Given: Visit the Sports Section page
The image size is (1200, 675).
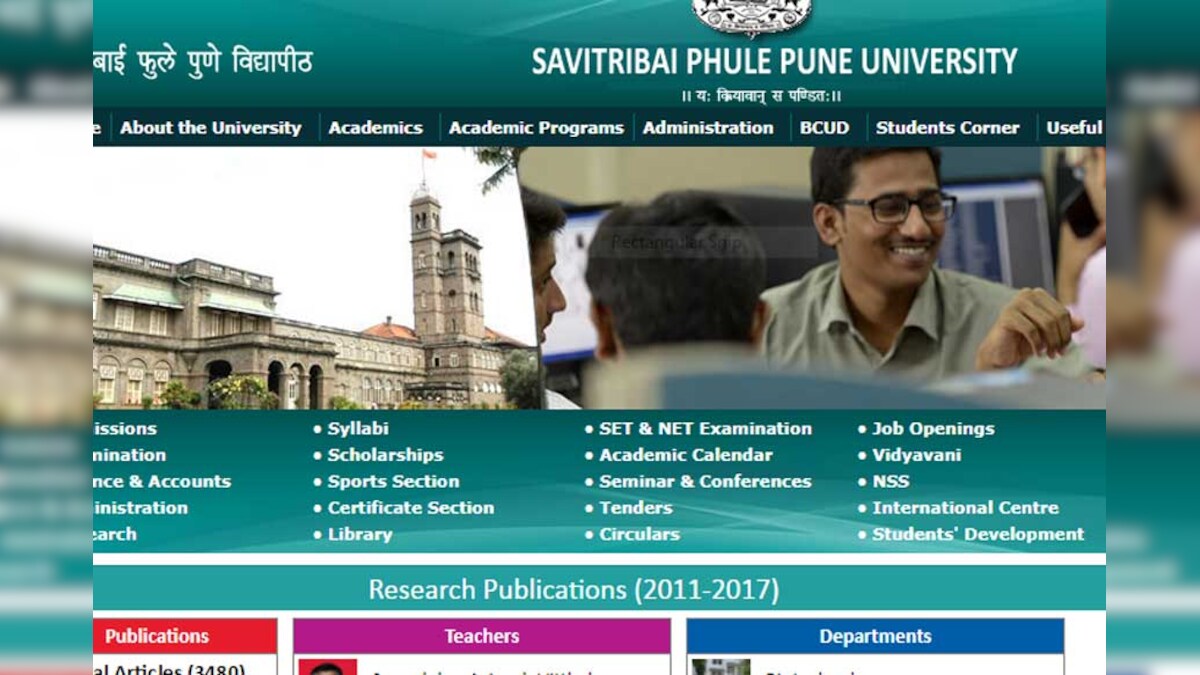Looking at the screenshot, I should 392,481.
